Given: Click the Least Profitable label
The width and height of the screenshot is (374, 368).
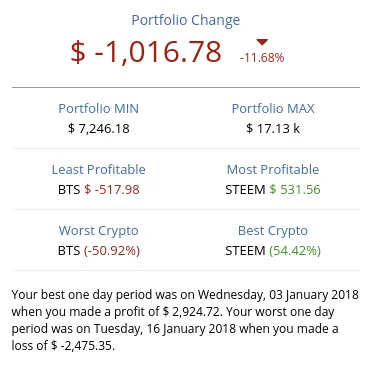Looking at the screenshot, I should point(99,170).
